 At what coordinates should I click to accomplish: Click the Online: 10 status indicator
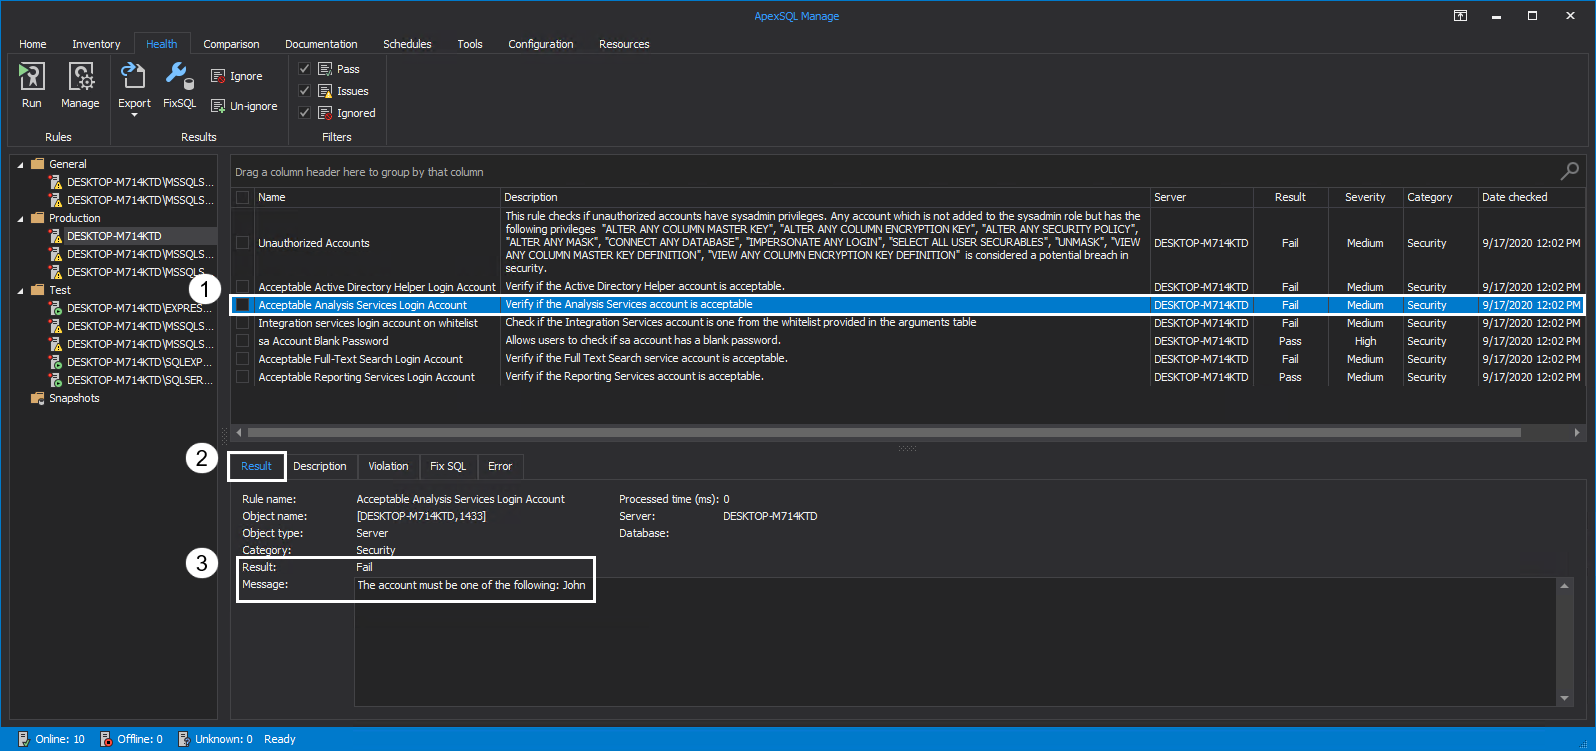51,739
